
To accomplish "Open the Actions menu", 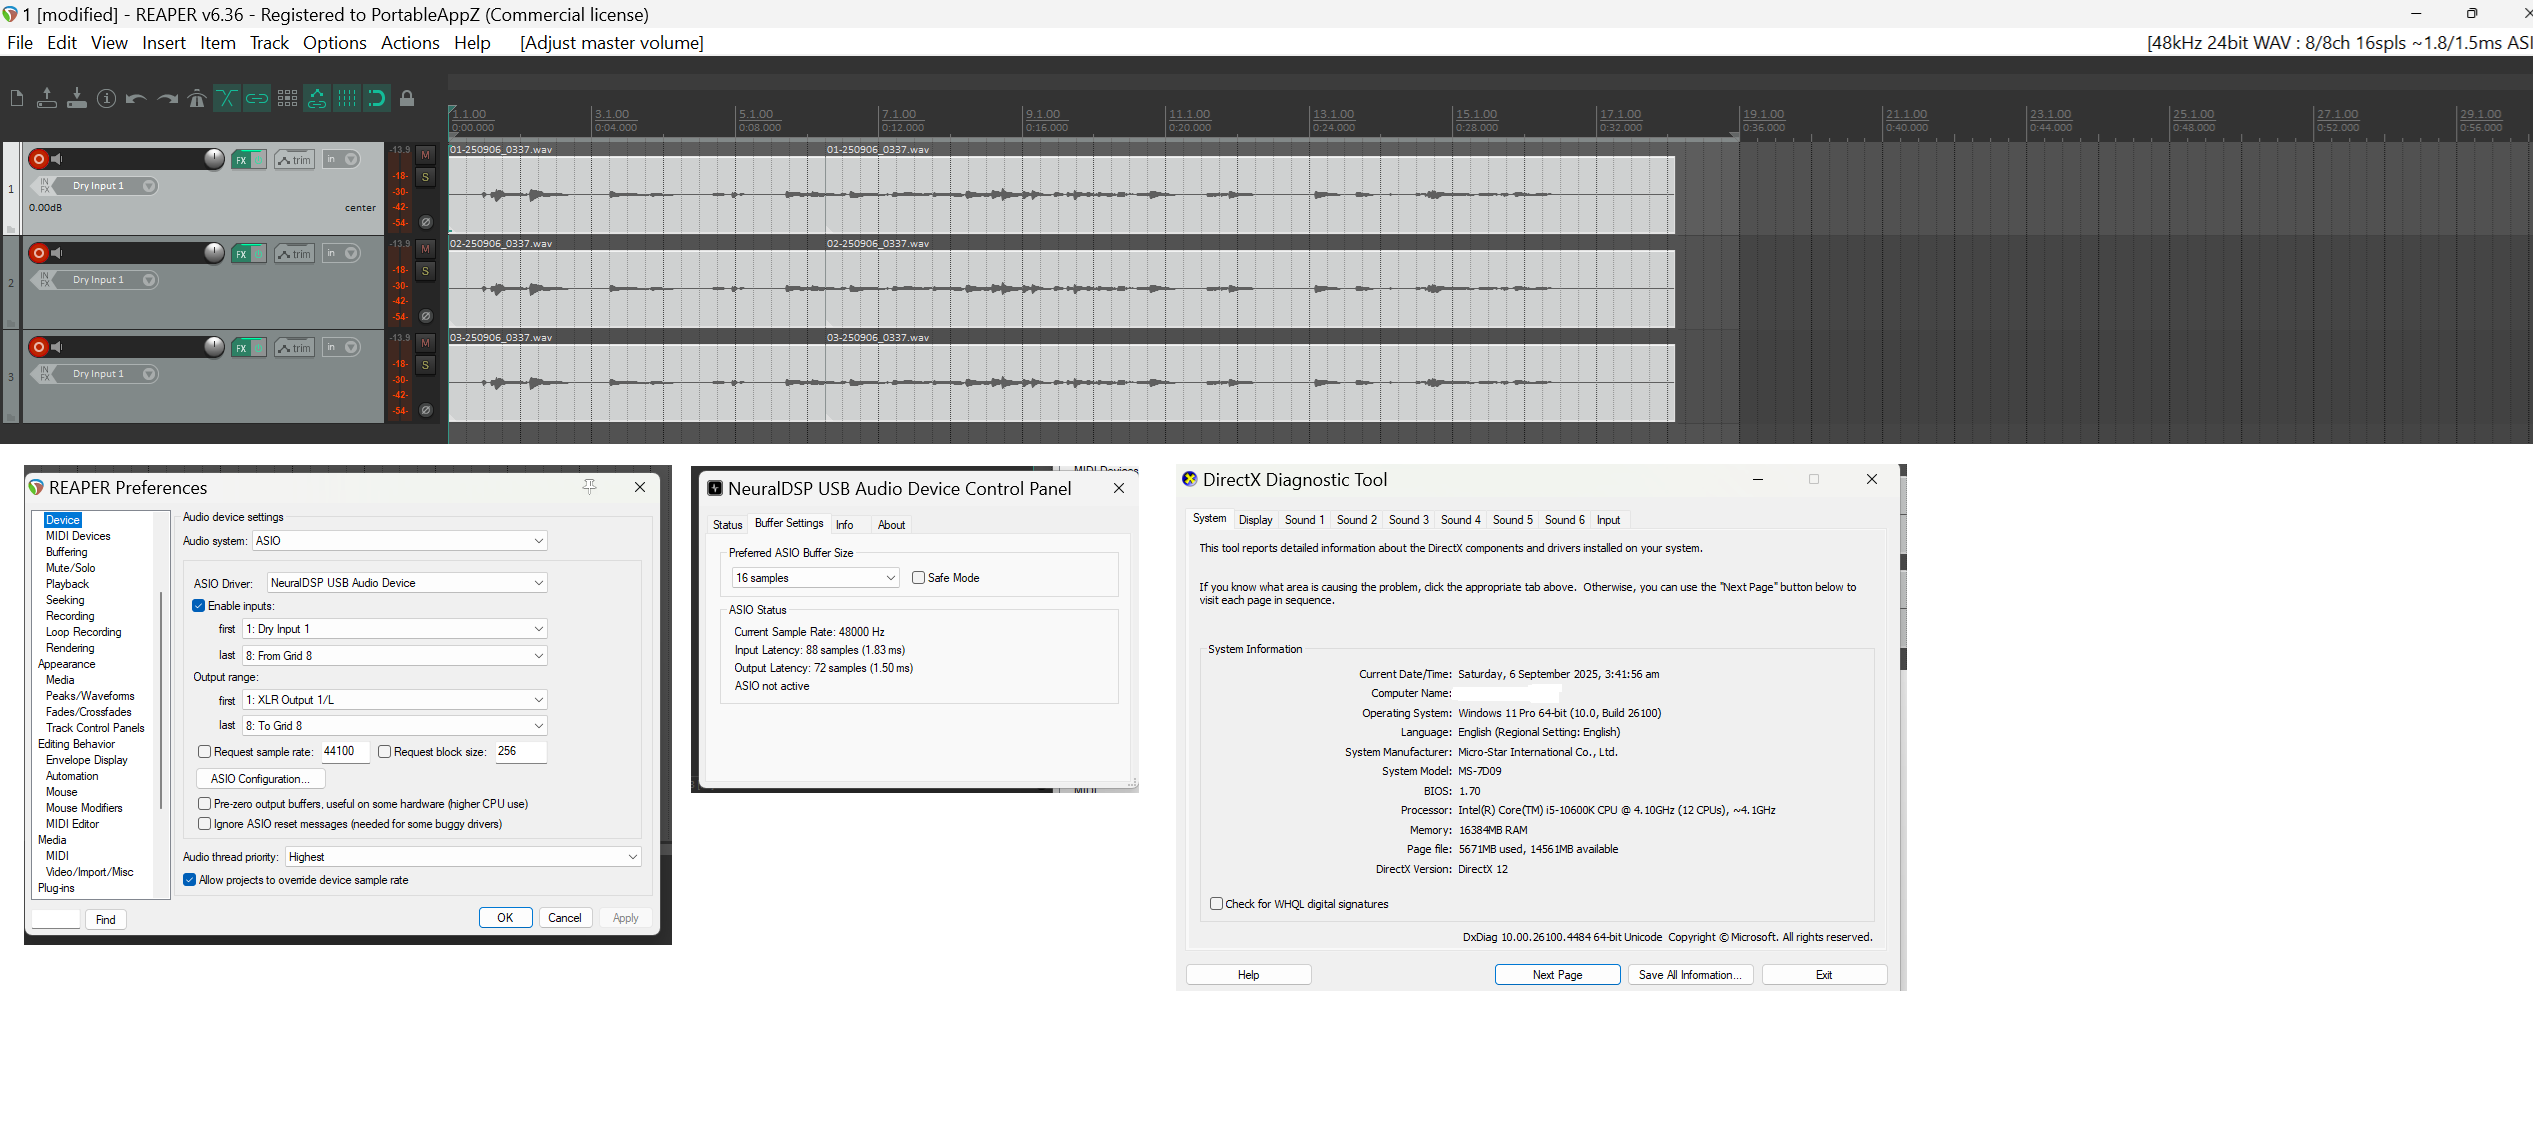I will tap(410, 43).
